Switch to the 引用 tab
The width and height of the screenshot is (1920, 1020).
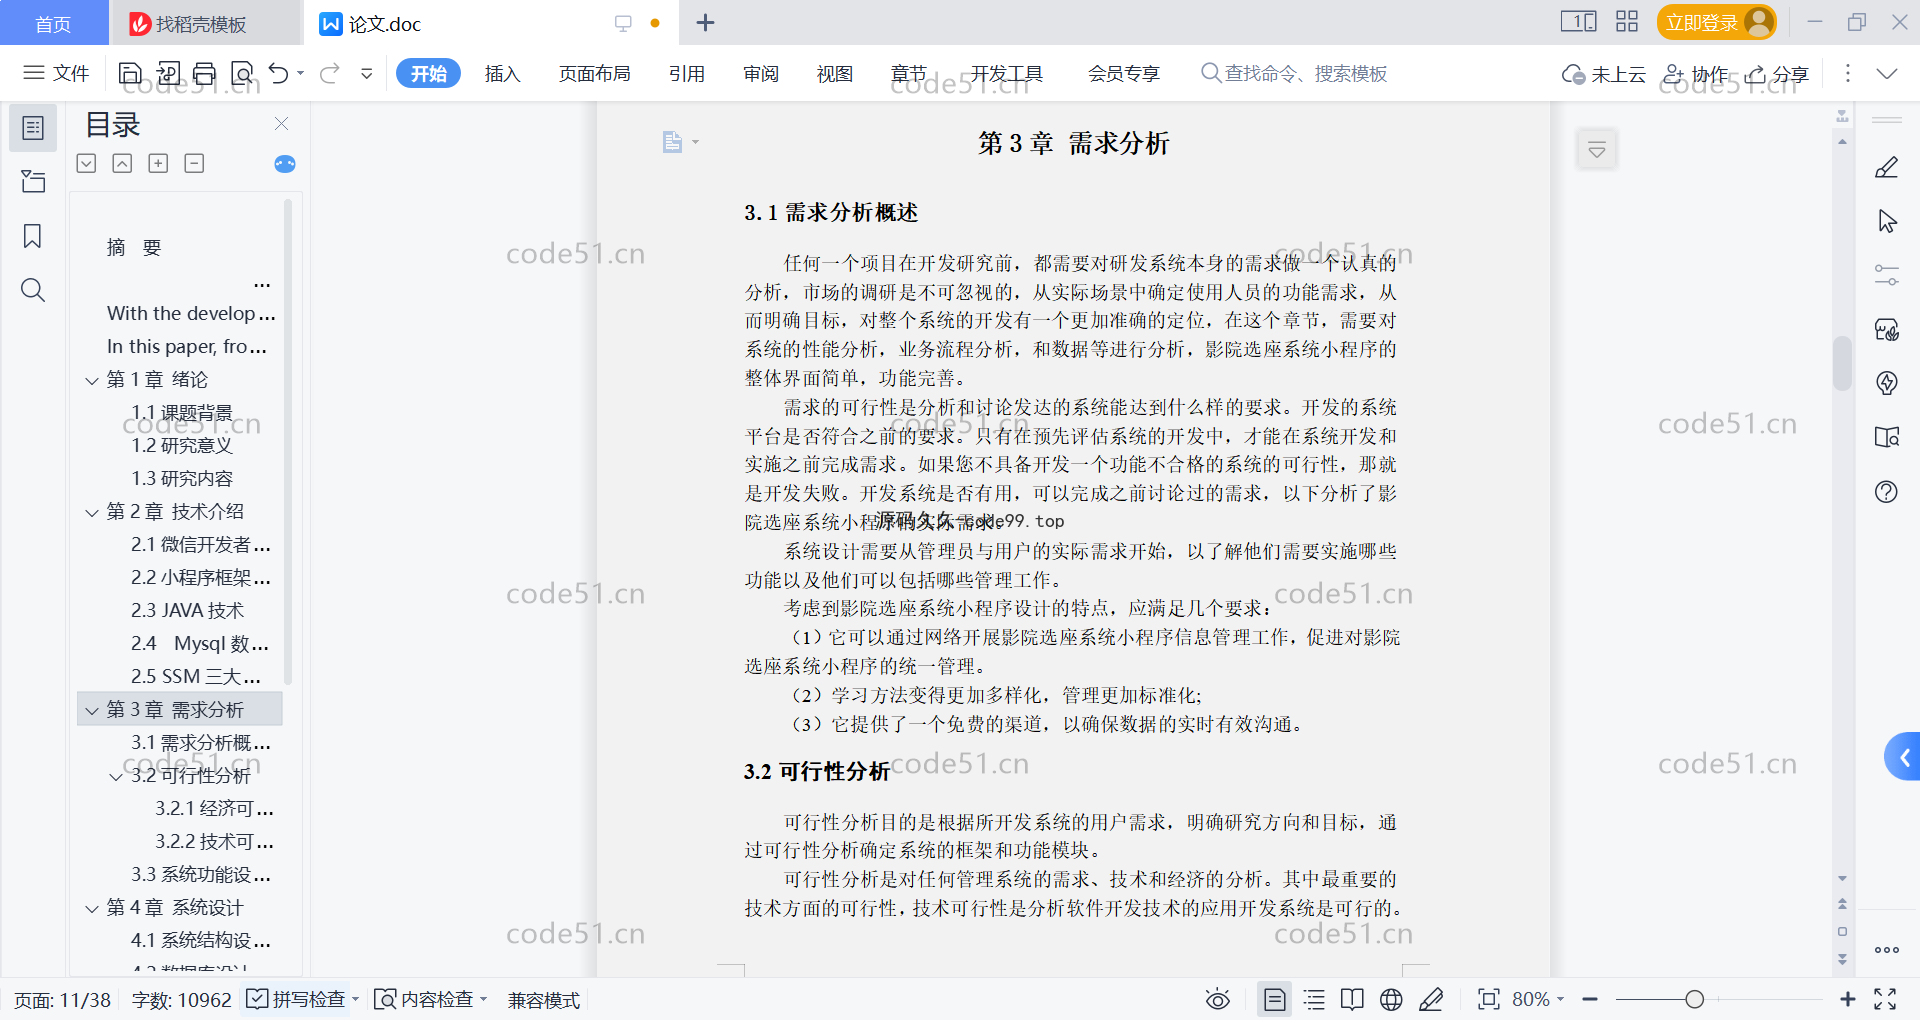pyautogui.click(x=687, y=73)
